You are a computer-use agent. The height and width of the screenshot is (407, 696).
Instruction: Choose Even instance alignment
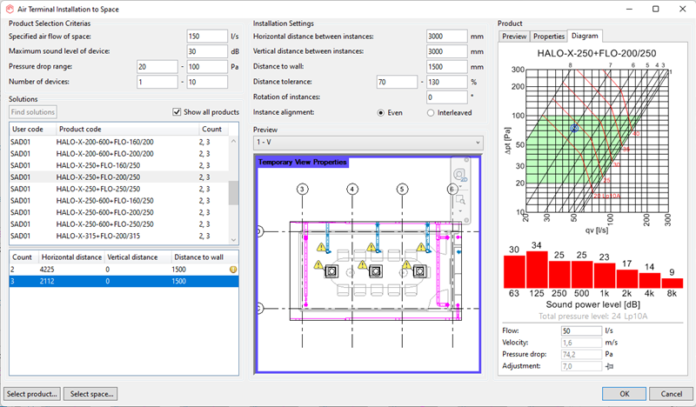tap(380, 113)
